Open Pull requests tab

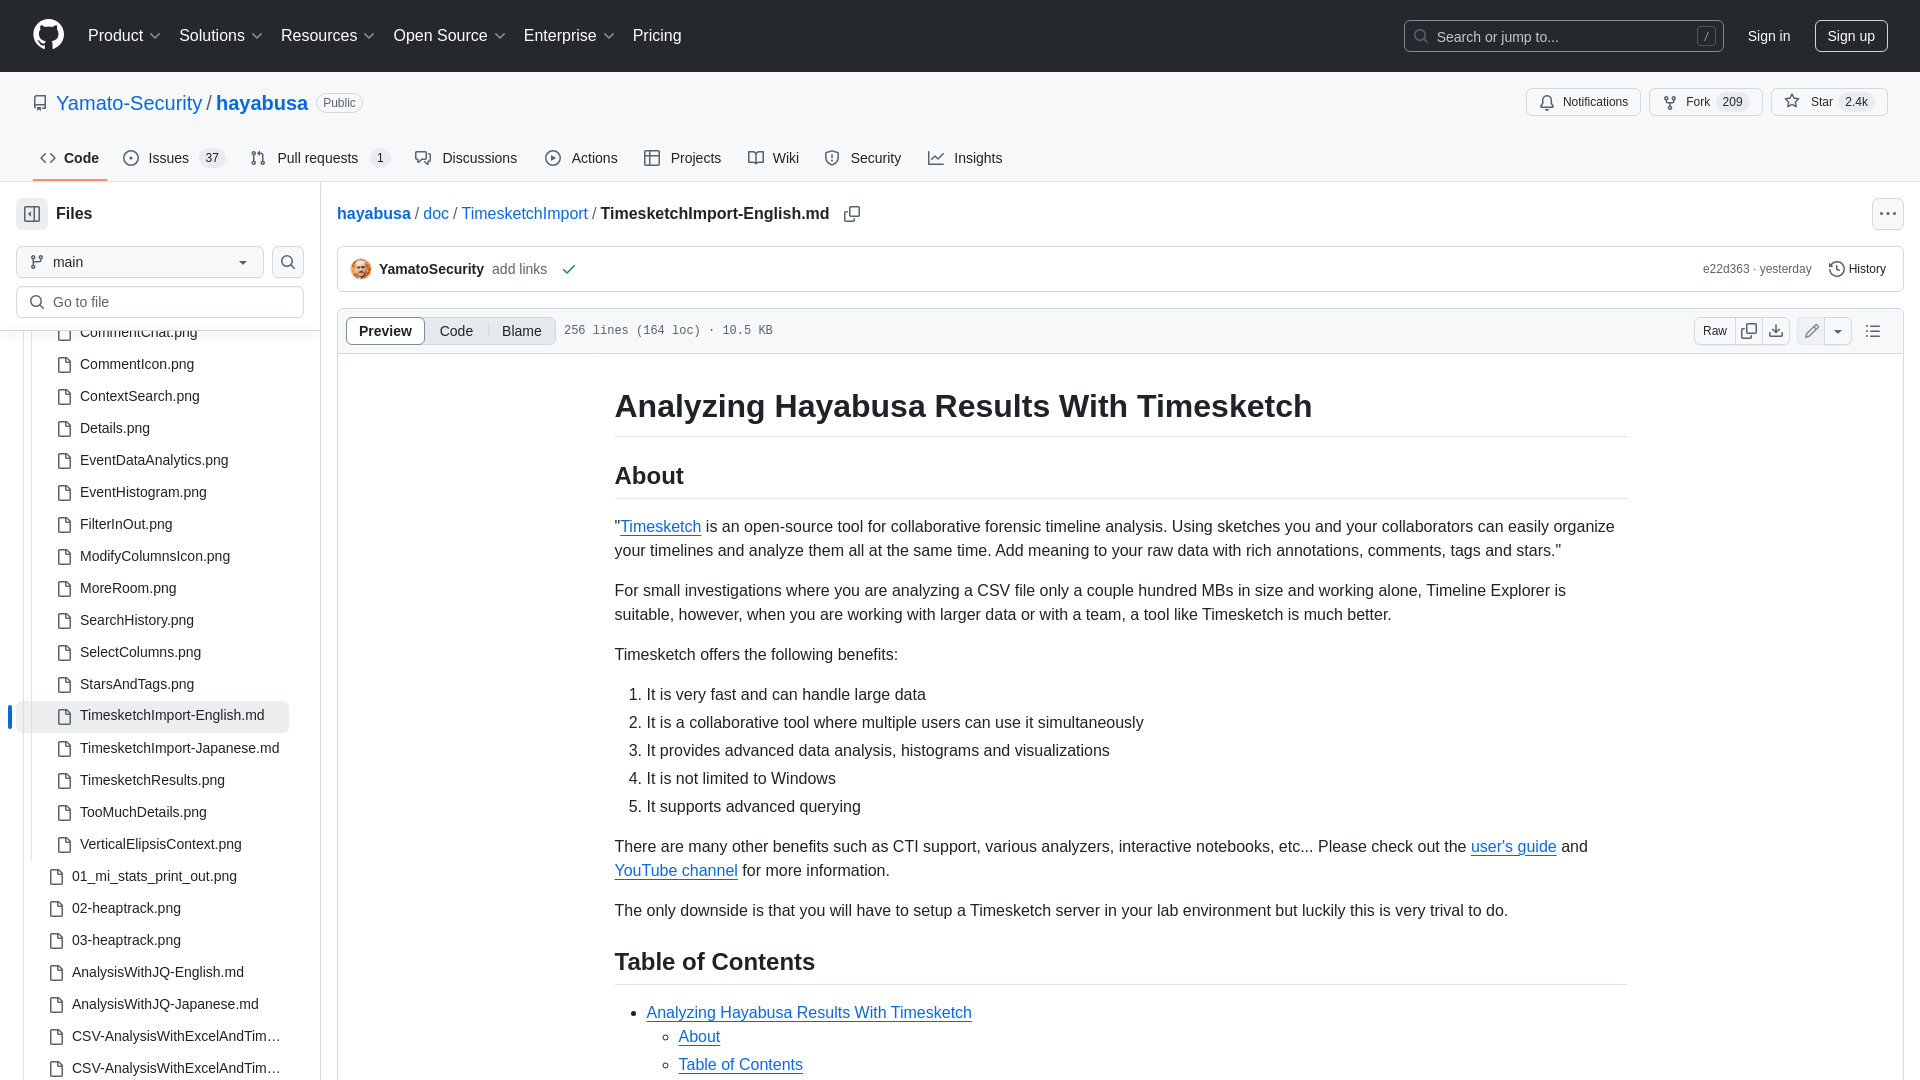(320, 158)
